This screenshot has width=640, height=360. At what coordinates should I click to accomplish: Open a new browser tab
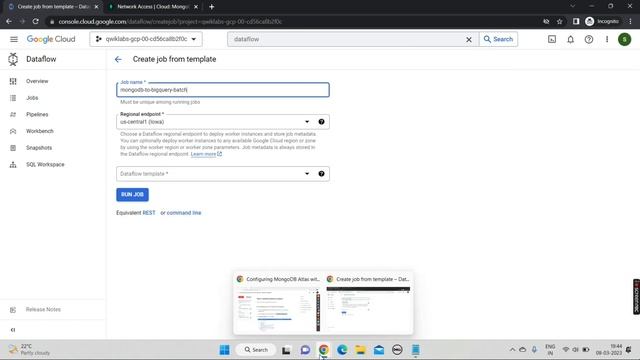[x=211, y=7]
